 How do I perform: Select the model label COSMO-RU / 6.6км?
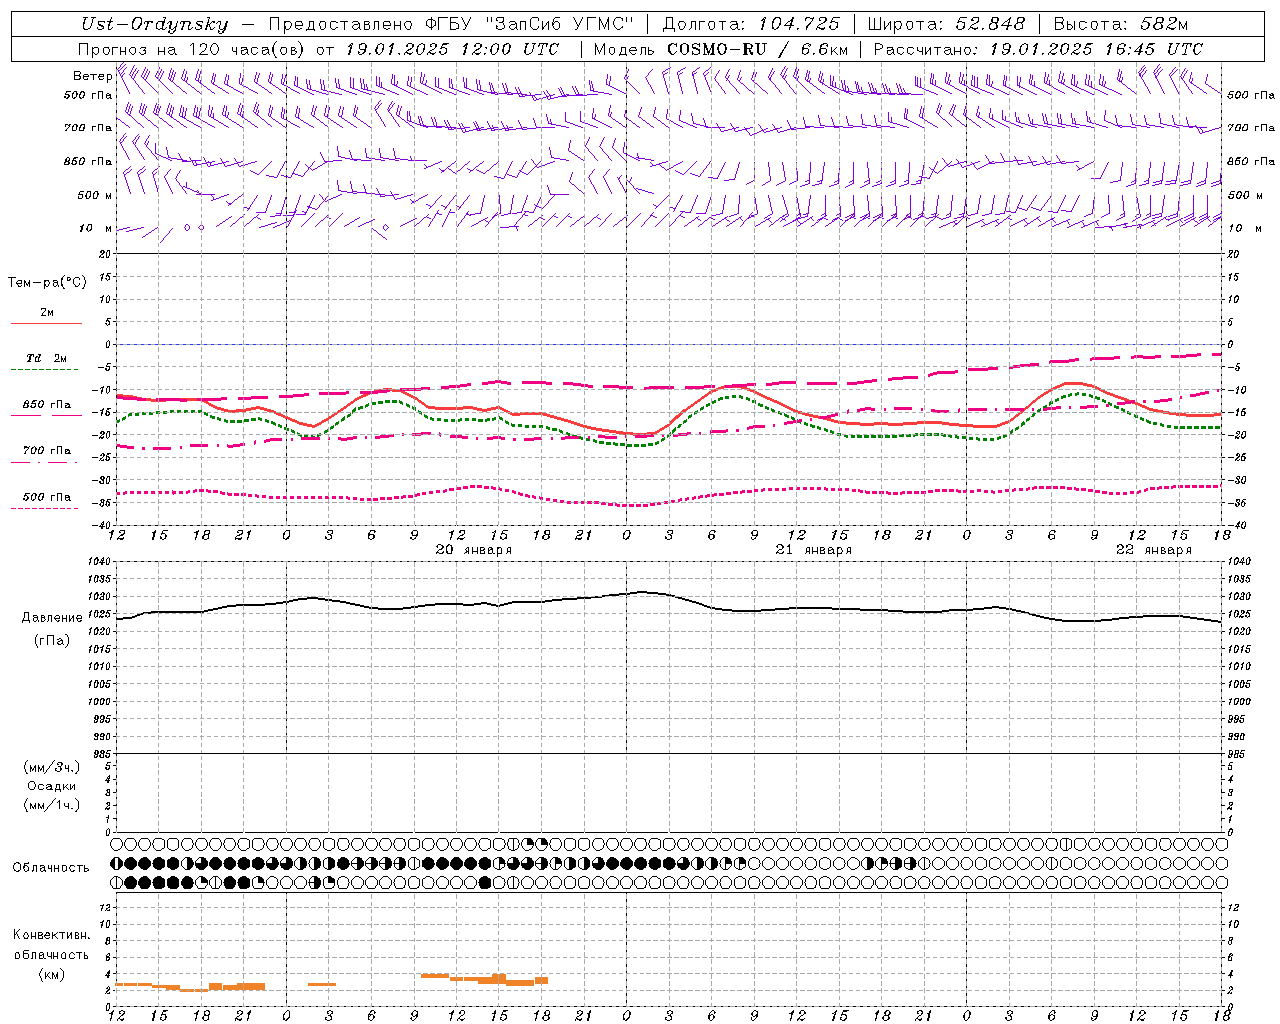point(757,49)
